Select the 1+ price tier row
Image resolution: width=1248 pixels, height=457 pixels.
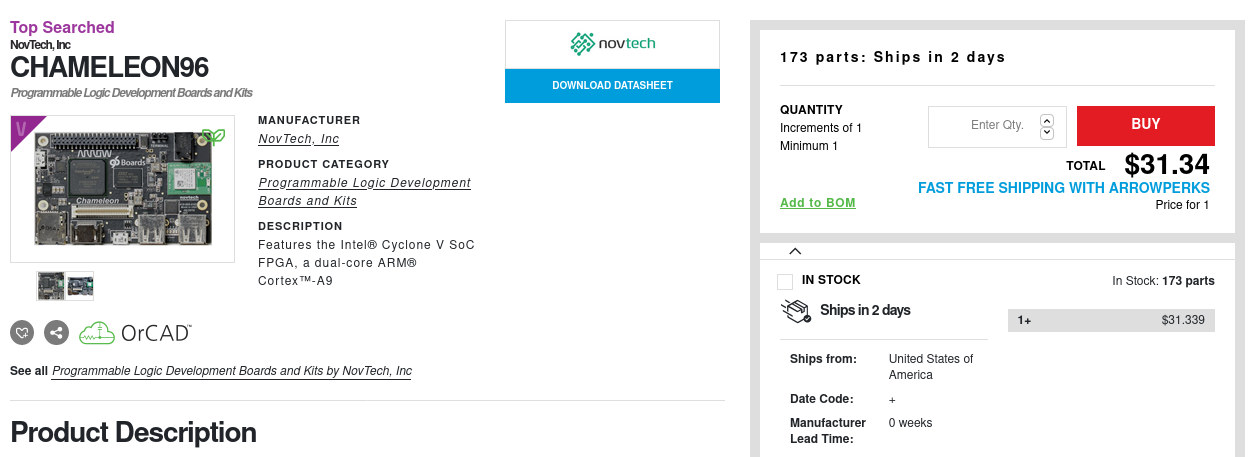coord(1111,321)
